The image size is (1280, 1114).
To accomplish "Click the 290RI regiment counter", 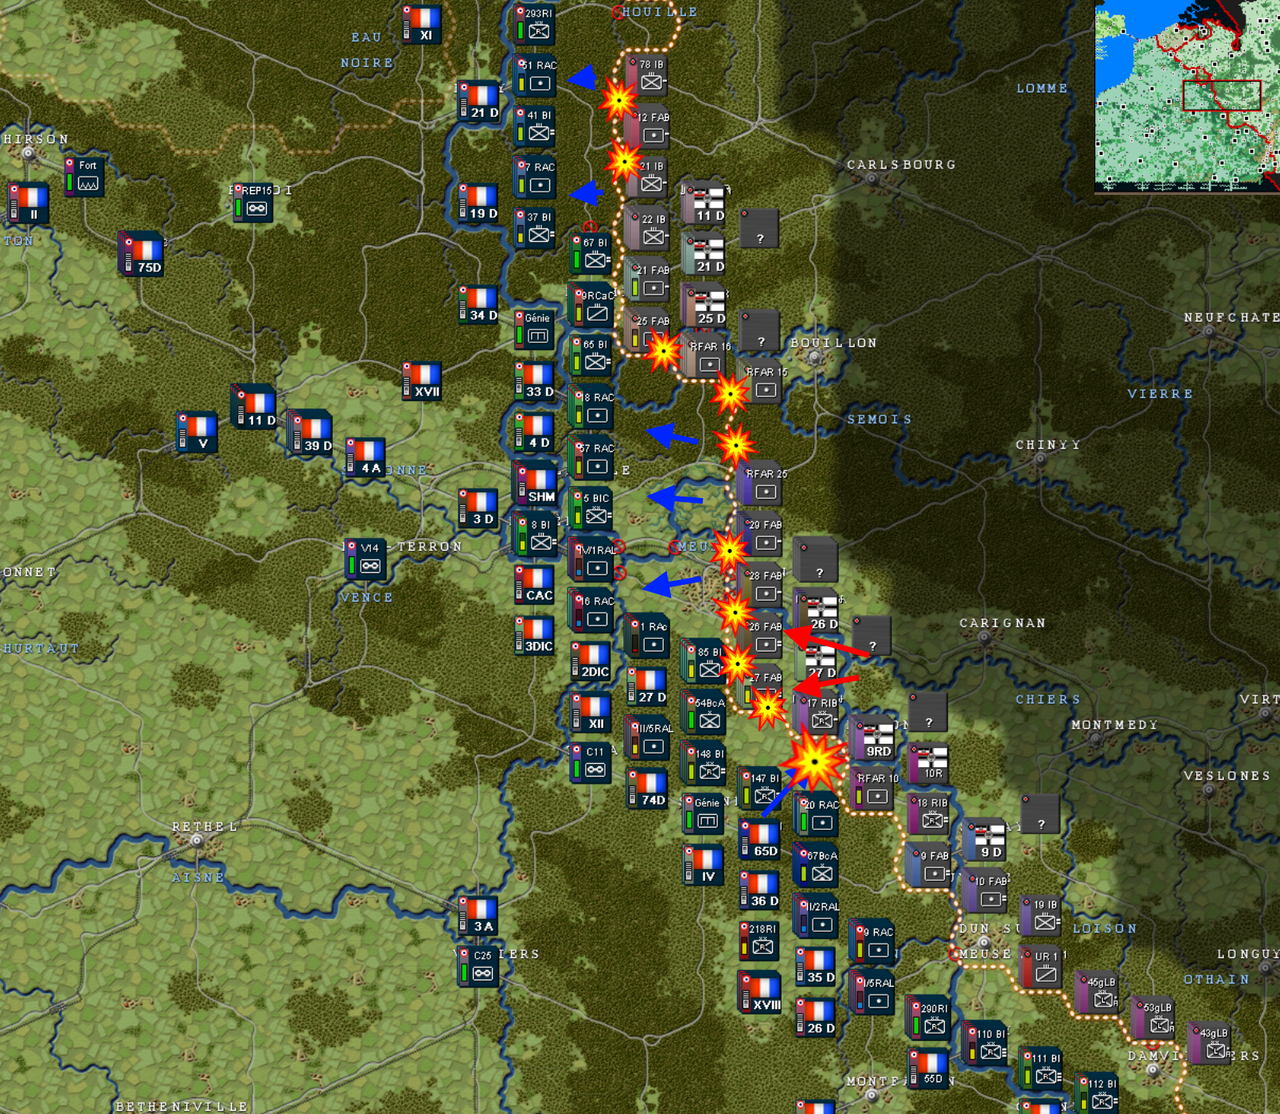I will 930,1019.
